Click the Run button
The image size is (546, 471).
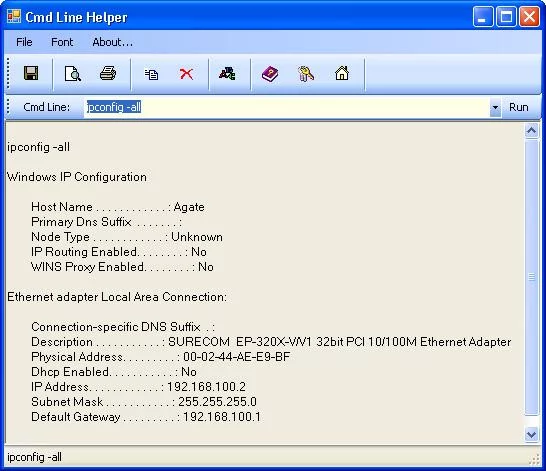[x=518, y=107]
